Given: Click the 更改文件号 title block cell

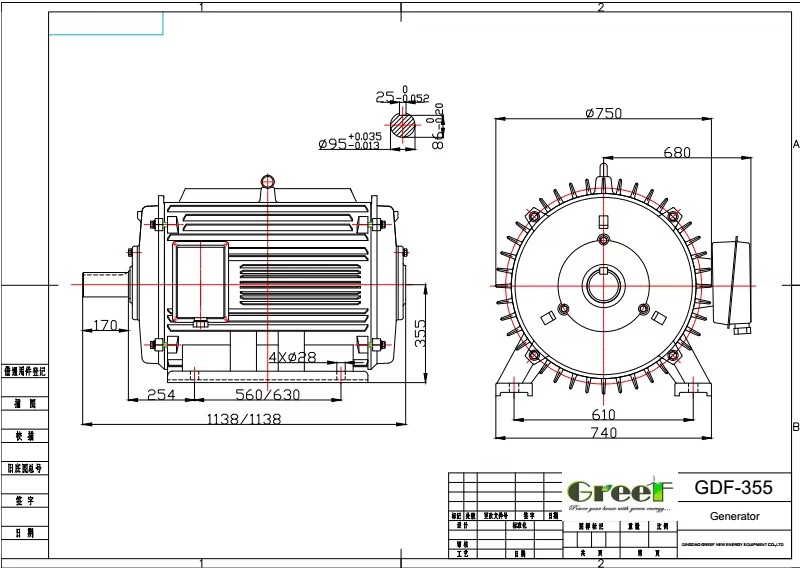Looking at the screenshot, I should coord(496,516).
